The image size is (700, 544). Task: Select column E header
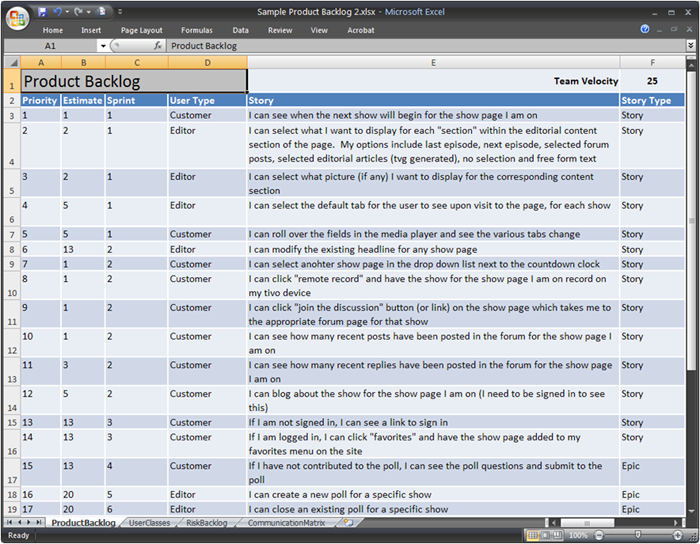click(433, 62)
